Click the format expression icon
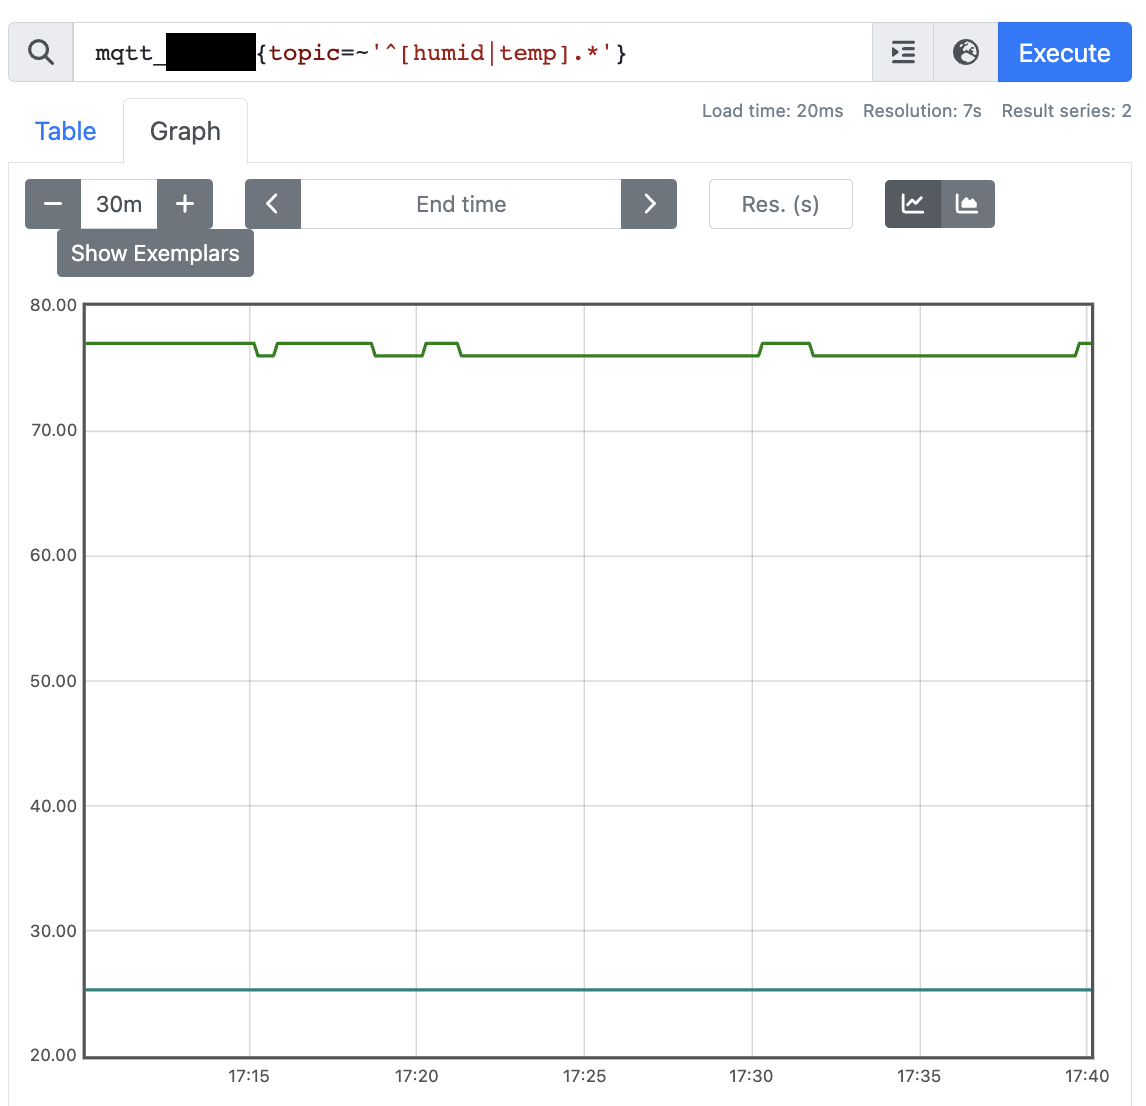 pyautogui.click(x=903, y=53)
